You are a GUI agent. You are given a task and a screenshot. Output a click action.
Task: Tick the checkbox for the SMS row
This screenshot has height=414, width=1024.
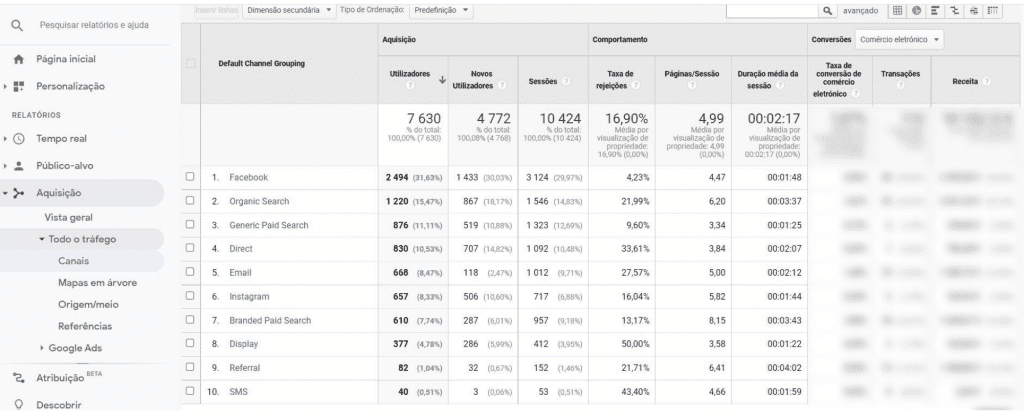[x=190, y=391]
